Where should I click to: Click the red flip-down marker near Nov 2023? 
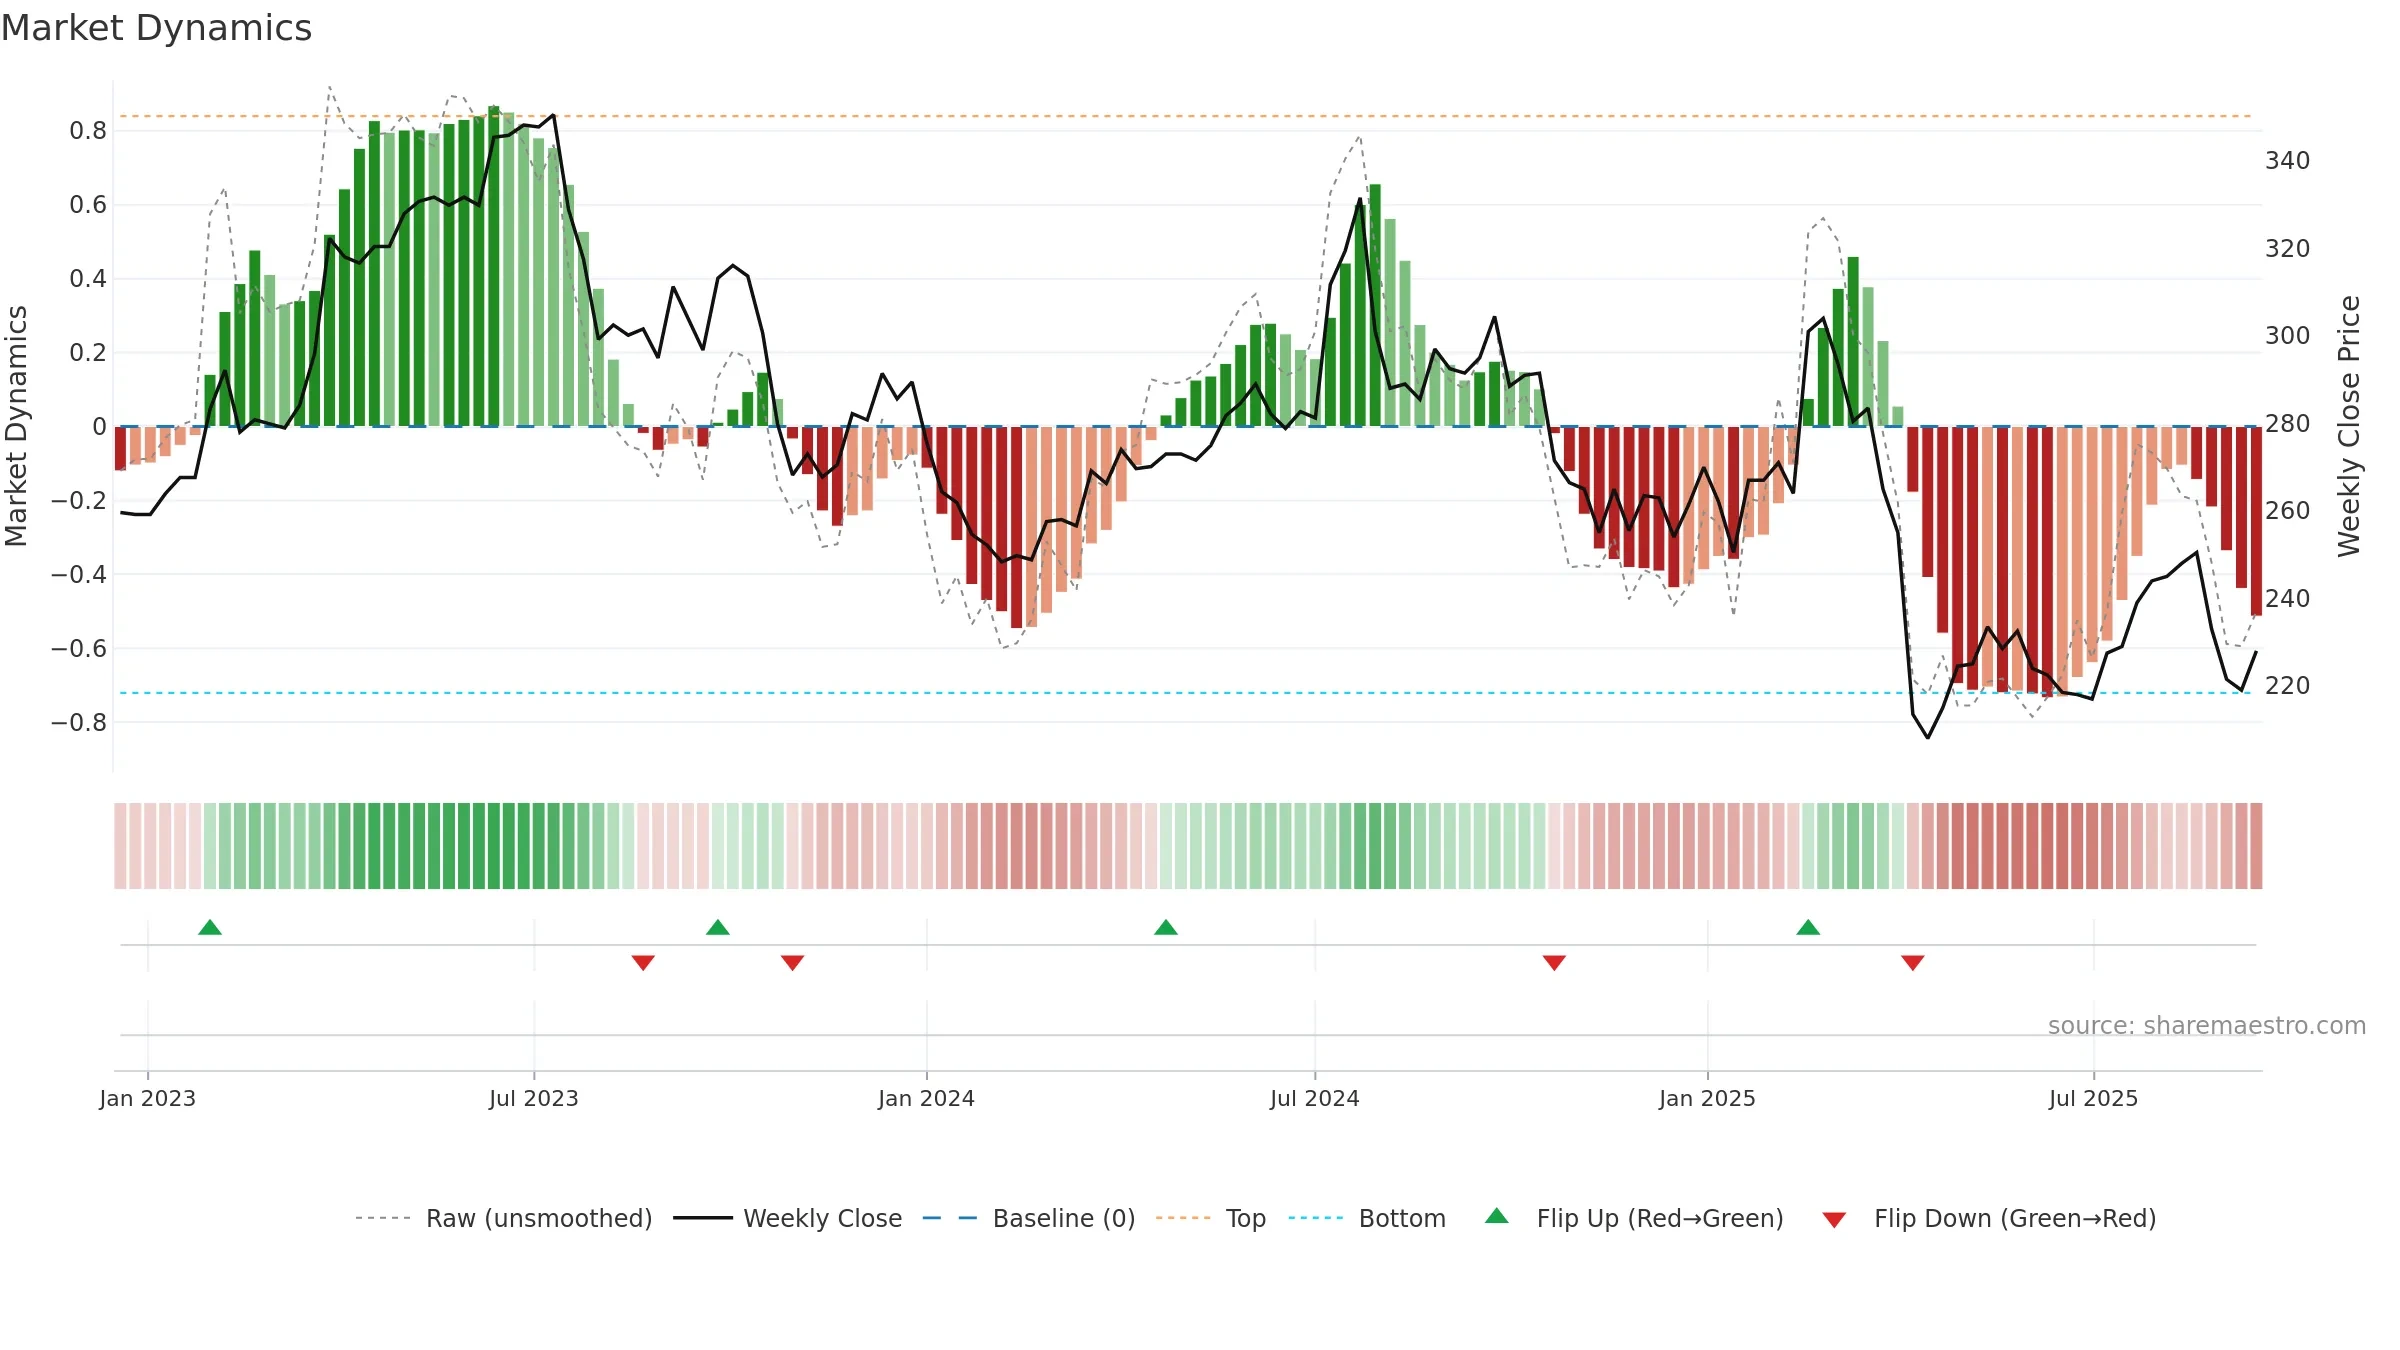click(x=793, y=963)
